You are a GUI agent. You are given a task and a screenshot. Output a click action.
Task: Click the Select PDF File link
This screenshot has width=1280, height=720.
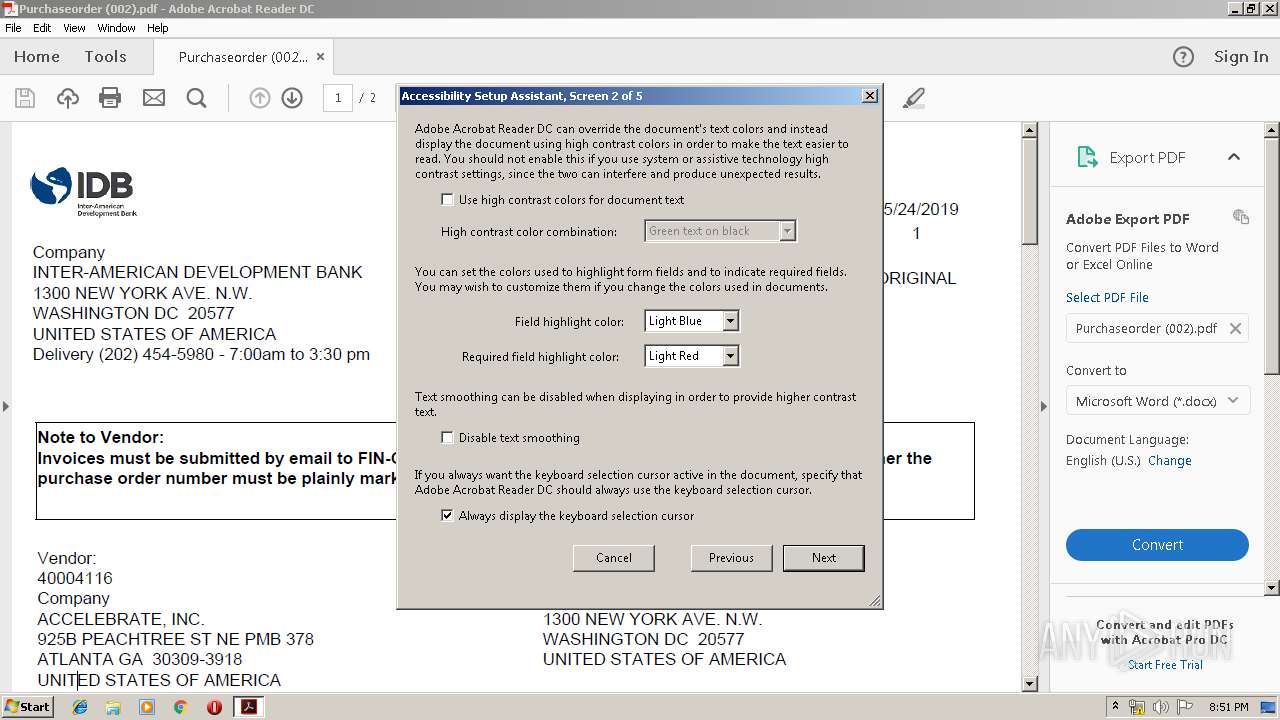(1107, 297)
